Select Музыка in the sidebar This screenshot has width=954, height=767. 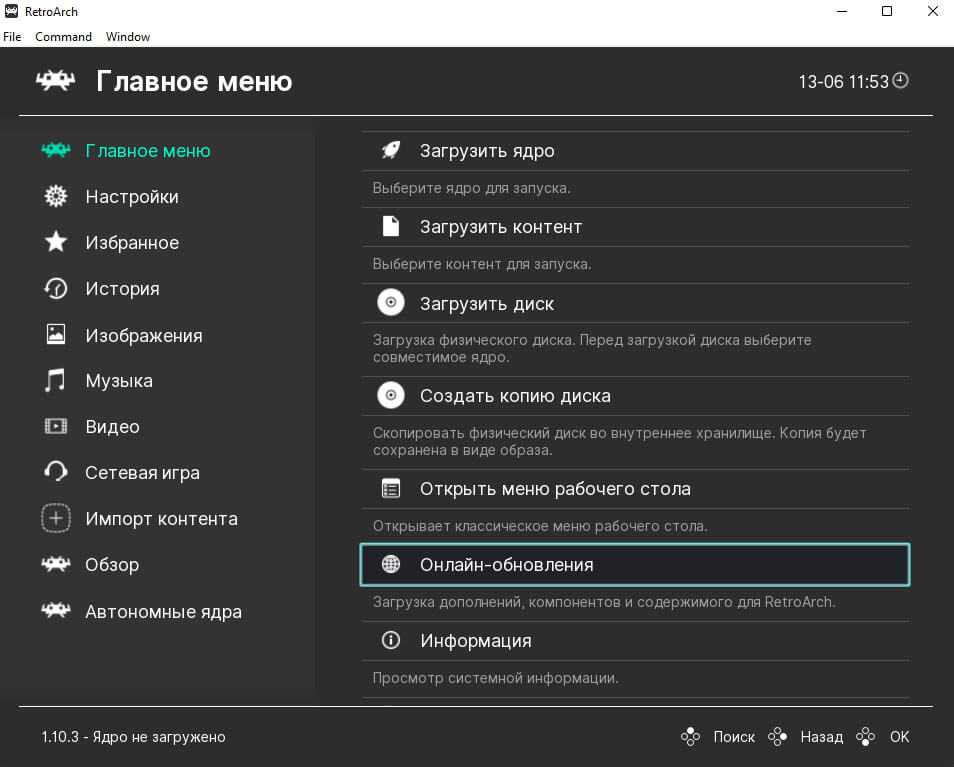pos(119,381)
